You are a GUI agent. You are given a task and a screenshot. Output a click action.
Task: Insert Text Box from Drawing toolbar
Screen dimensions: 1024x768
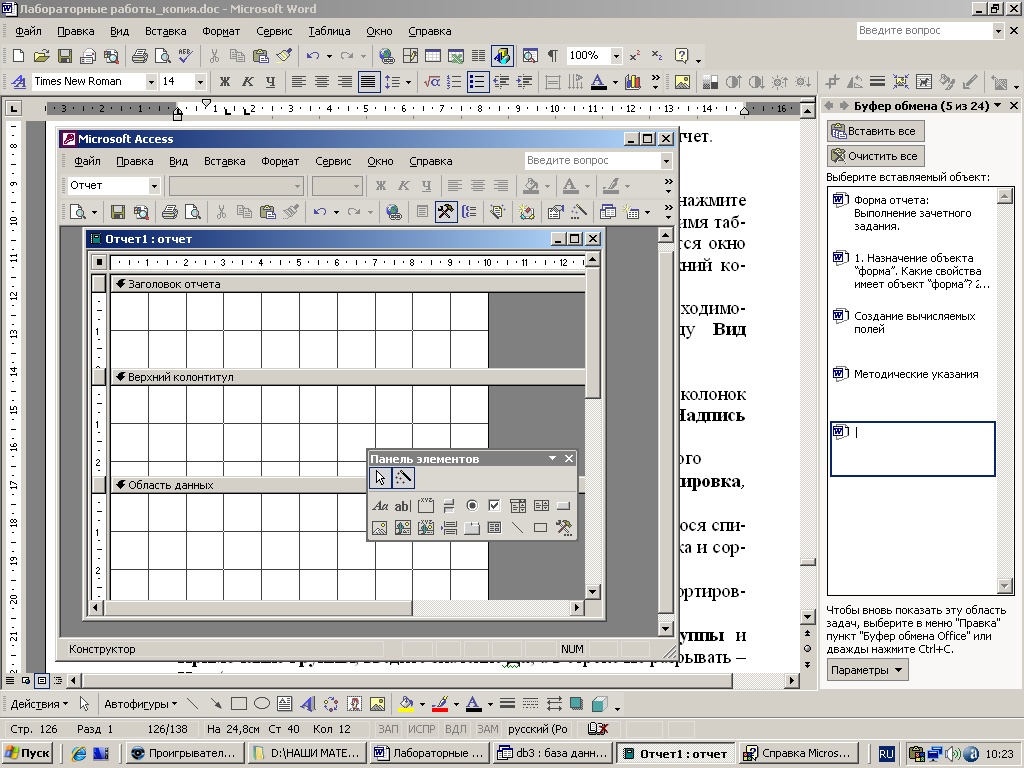(284, 704)
